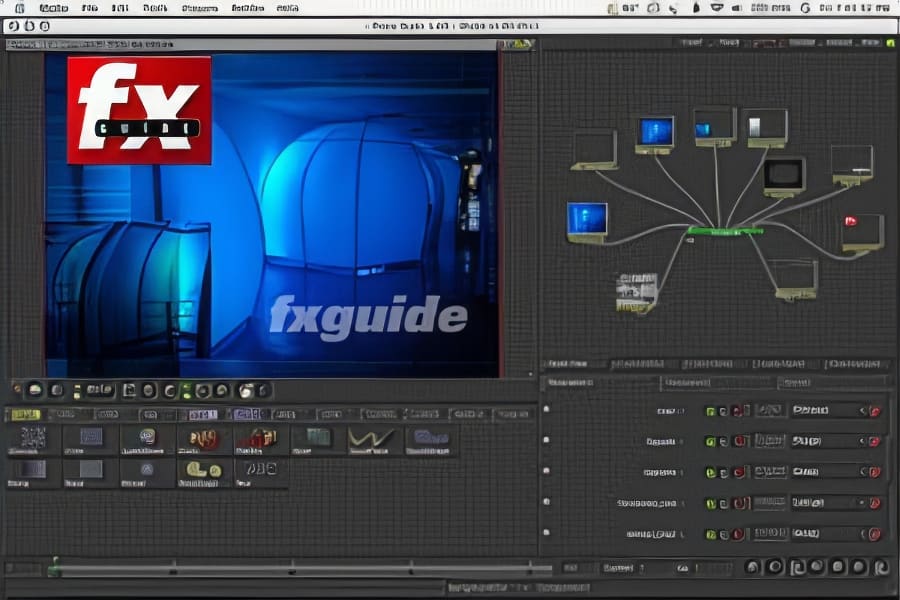The height and width of the screenshot is (600, 900).
Task: Choose the gray gradient tool in second shelf row
Action: coord(33,472)
